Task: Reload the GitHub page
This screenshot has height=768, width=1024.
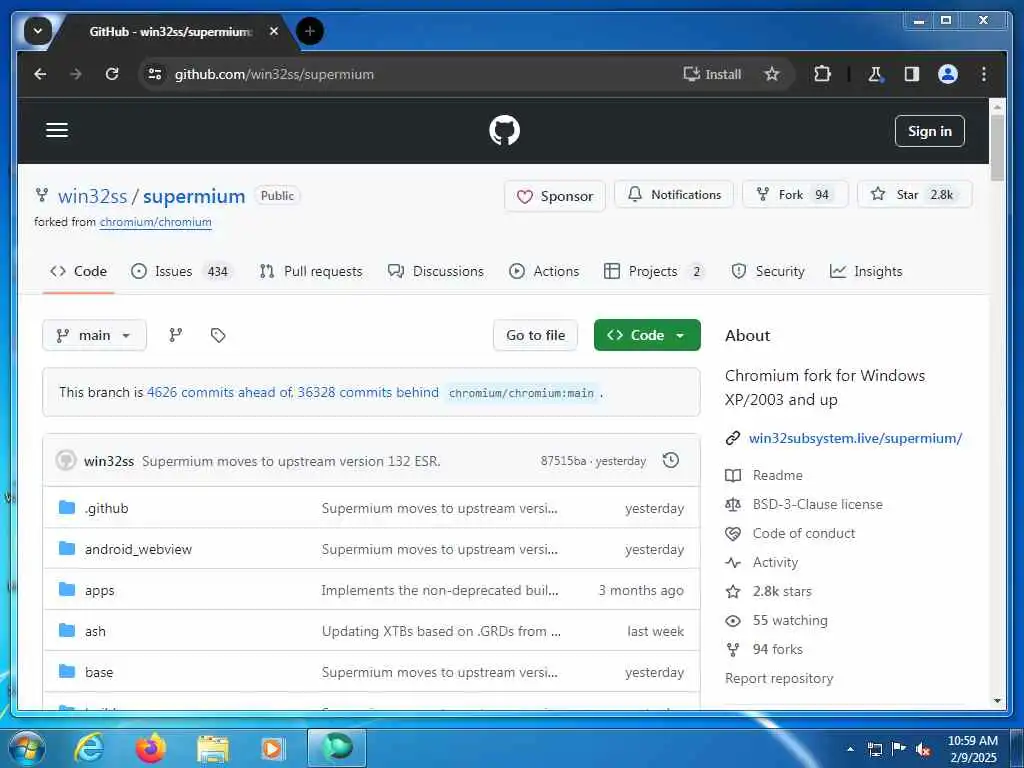Action: click(112, 74)
